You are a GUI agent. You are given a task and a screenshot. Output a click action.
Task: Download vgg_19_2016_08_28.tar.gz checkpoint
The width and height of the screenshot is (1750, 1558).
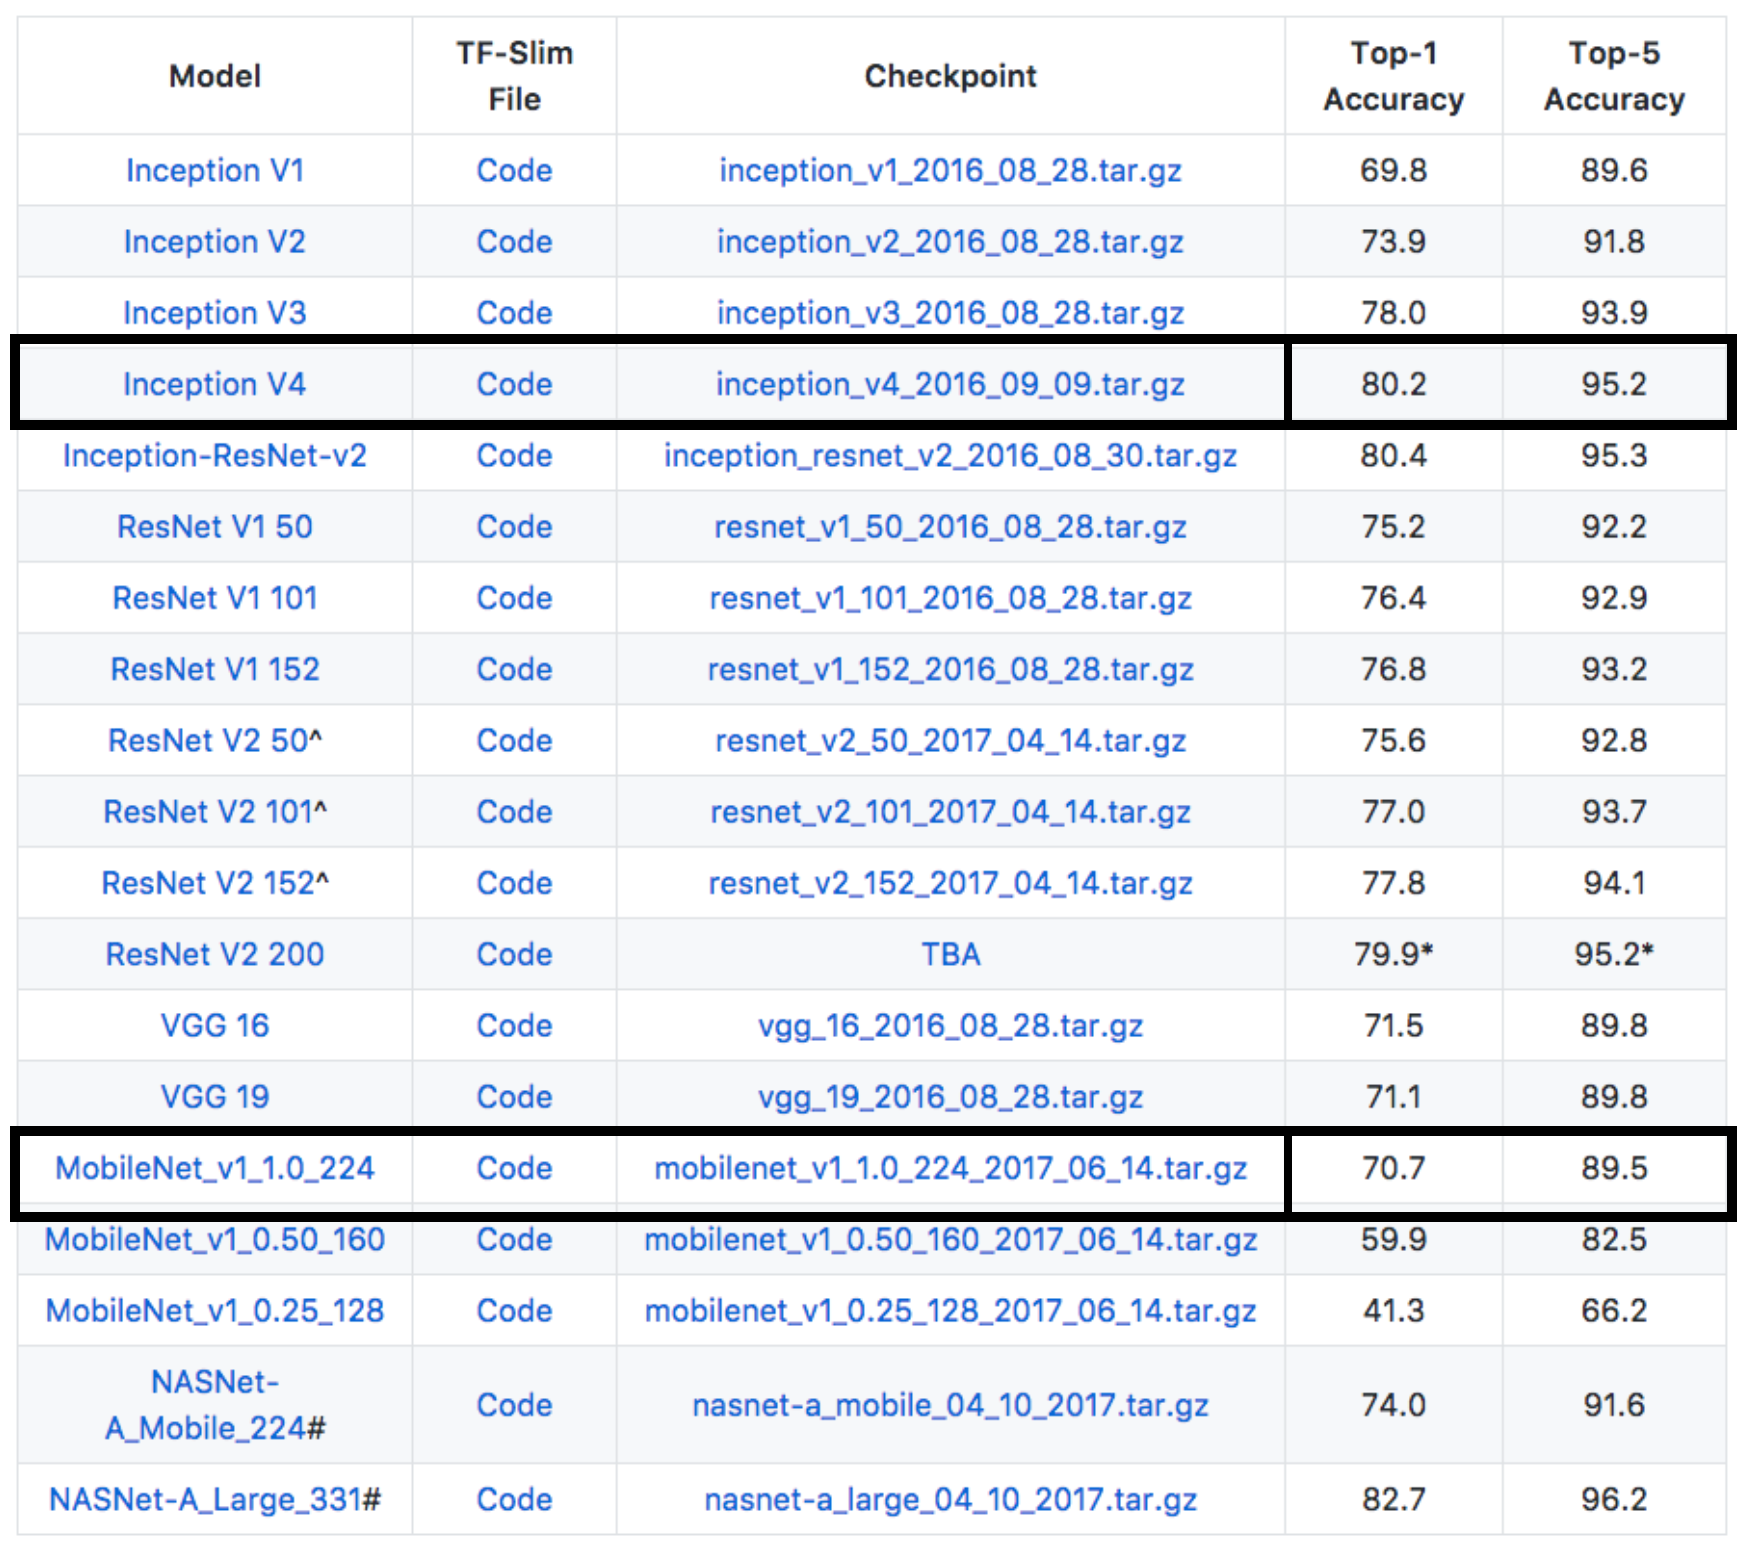(951, 1098)
